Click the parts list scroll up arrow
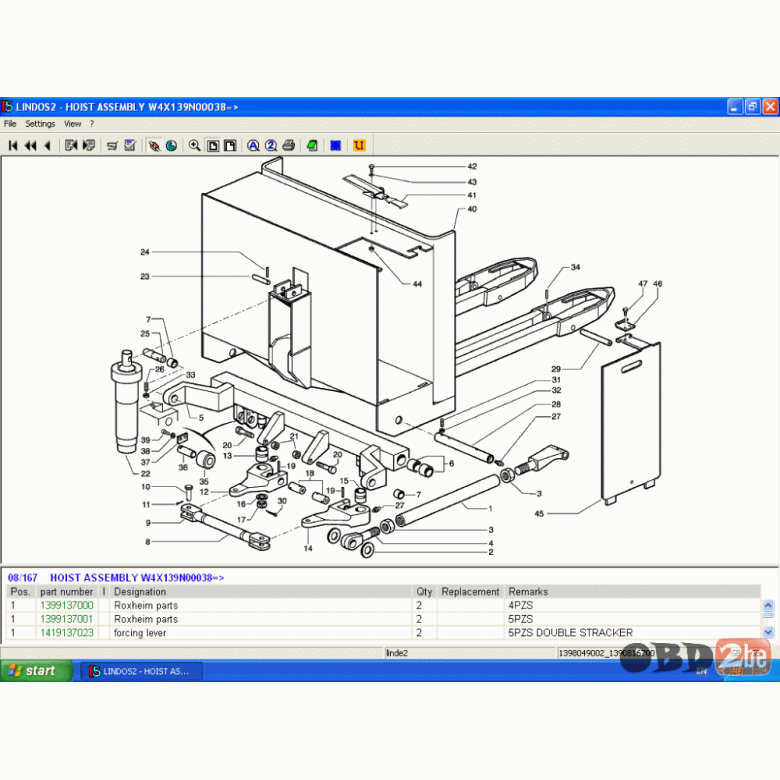This screenshot has height=780, width=780. pyautogui.click(x=768, y=605)
